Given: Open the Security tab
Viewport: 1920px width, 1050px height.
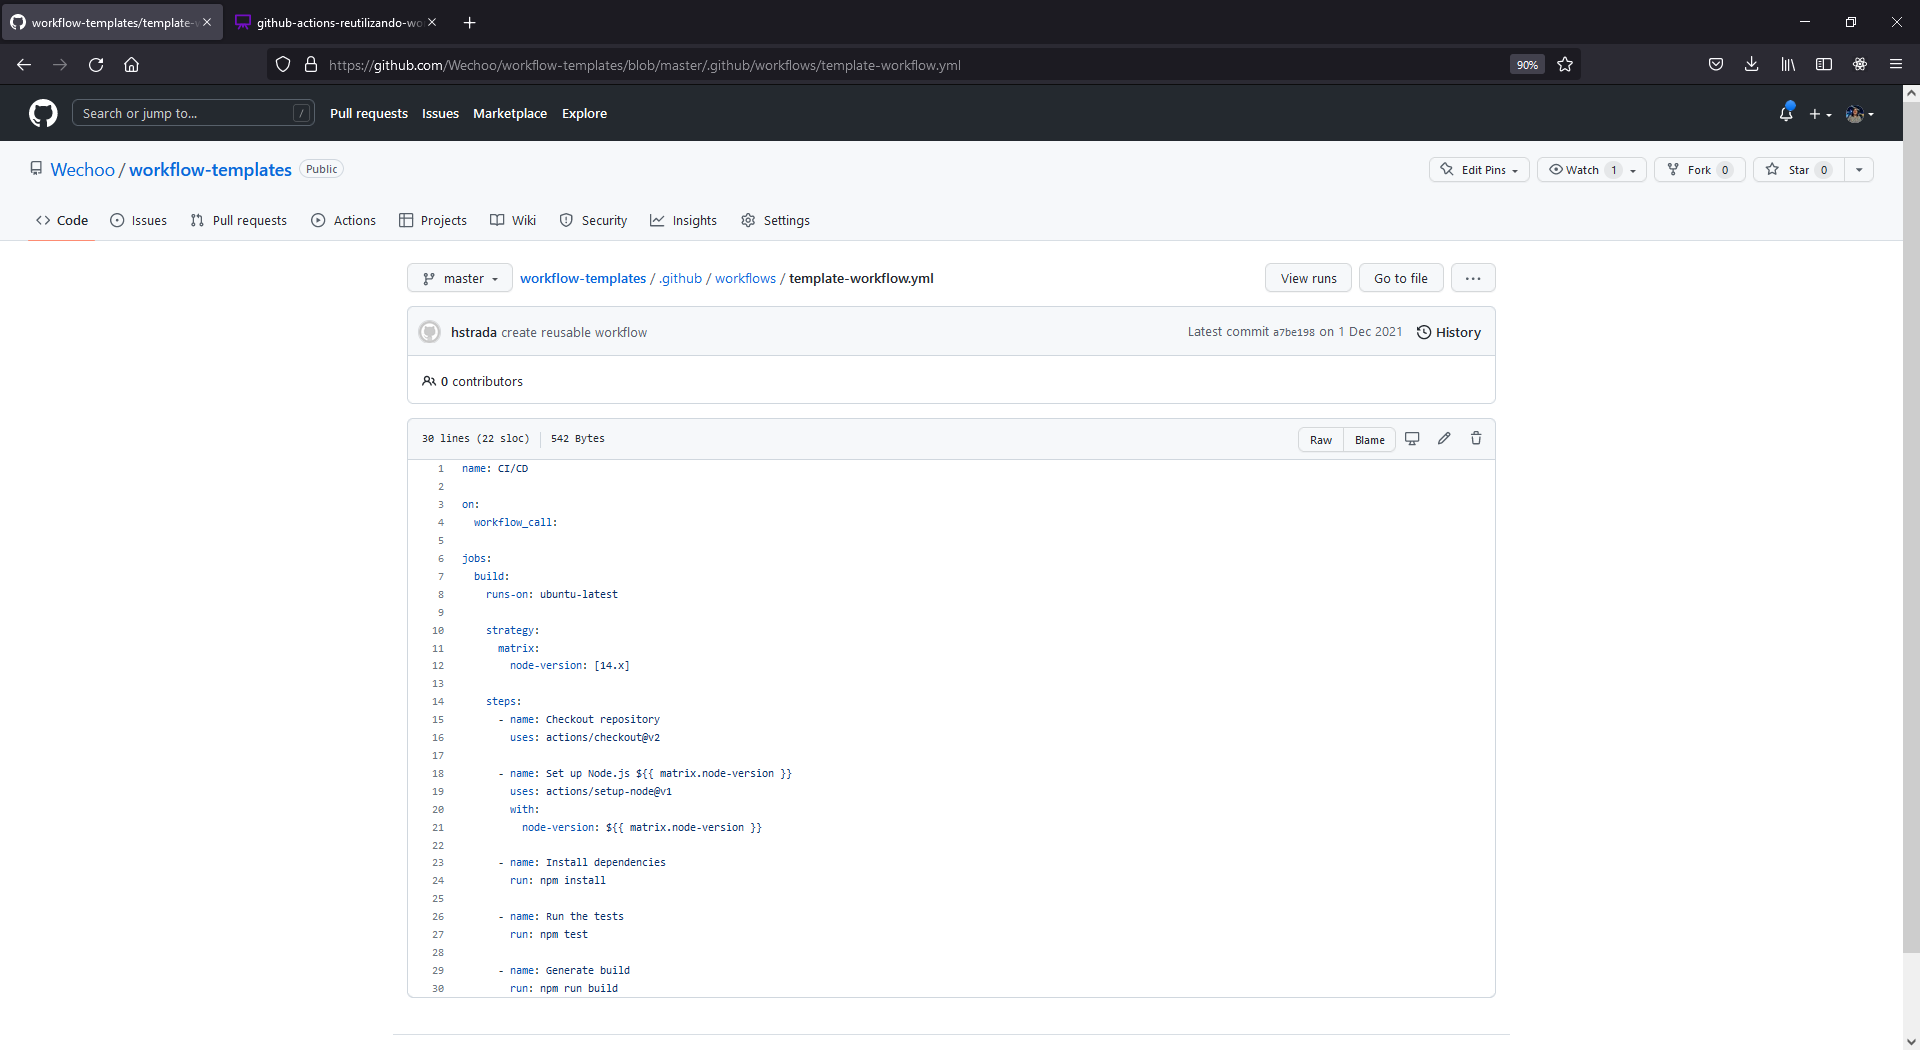Looking at the screenshot, I should coord(593,221).
